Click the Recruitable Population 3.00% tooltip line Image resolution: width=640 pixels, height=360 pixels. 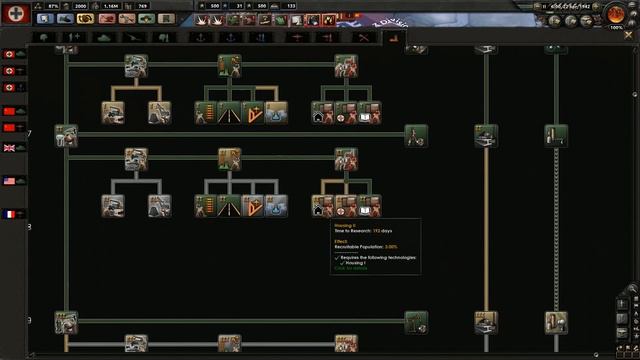(366, 247)
